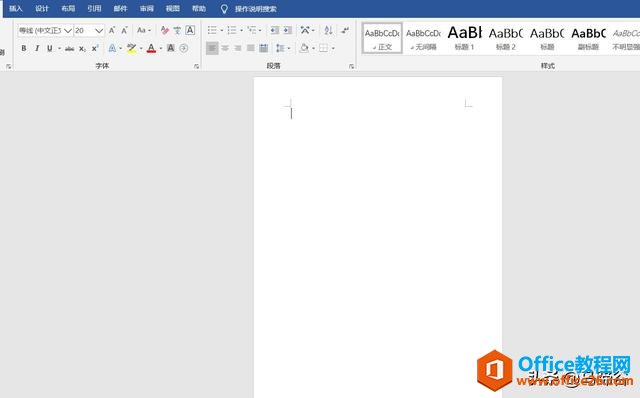640x398 pixels.
Task: Sort paragraph contents
Action: pos(328,30)
